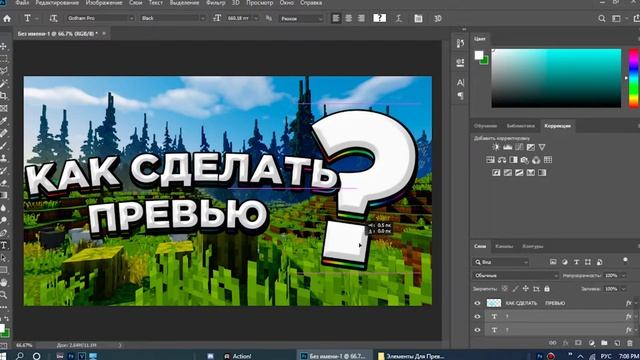The image size is (640, 360).
Task: Open the font size dropdown
Action: (x=256, y=18)
